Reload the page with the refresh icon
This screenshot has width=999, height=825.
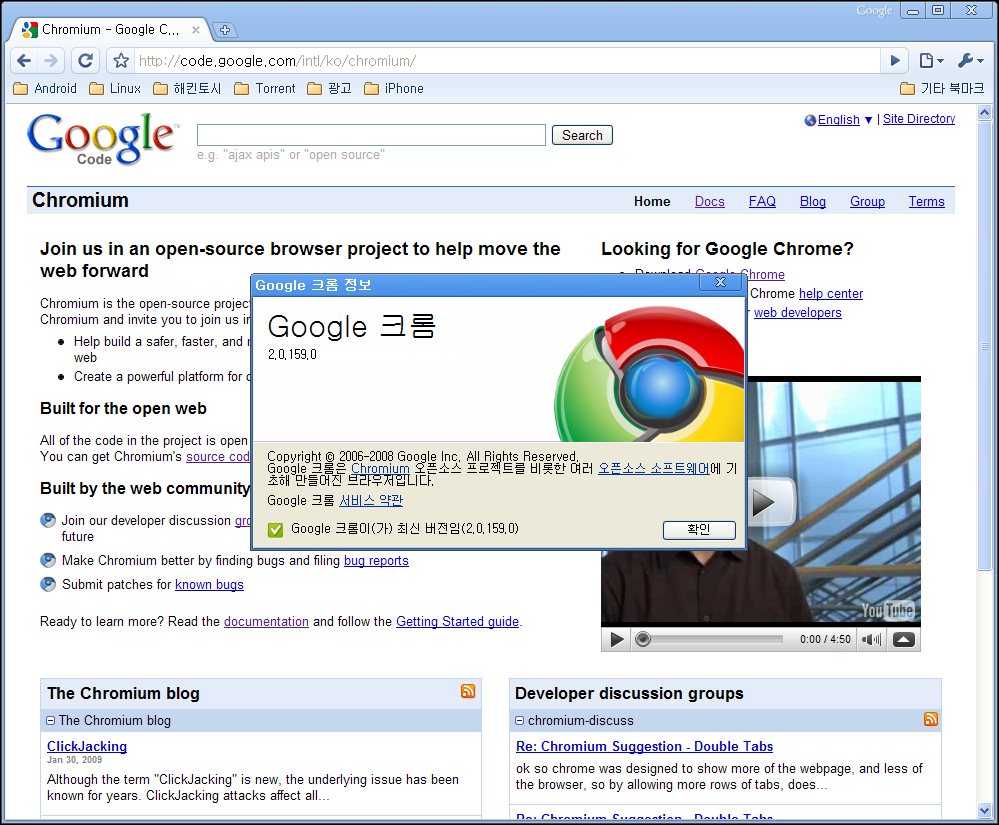(85, 61)
